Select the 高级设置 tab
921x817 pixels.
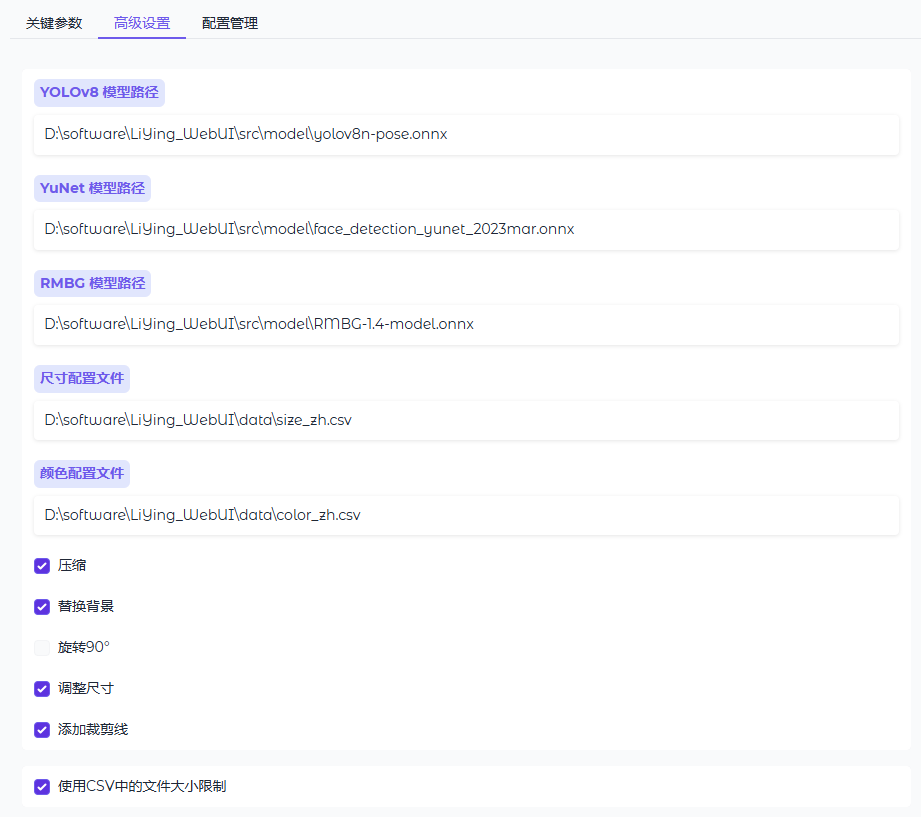[142, 23]
